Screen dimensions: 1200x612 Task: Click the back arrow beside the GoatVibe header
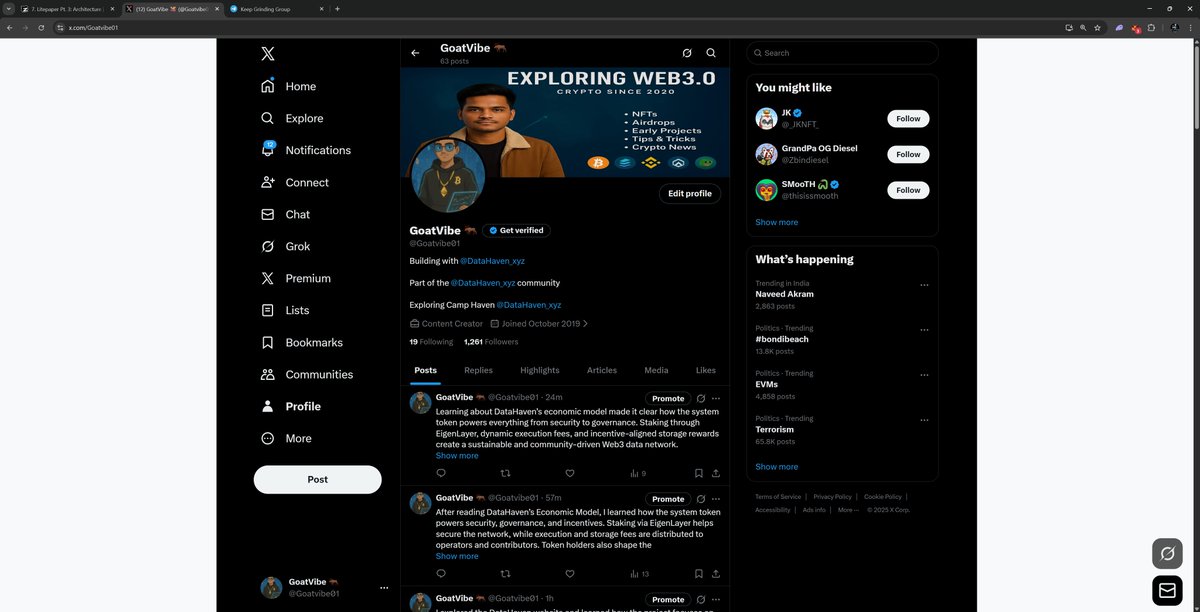[415, 53]
